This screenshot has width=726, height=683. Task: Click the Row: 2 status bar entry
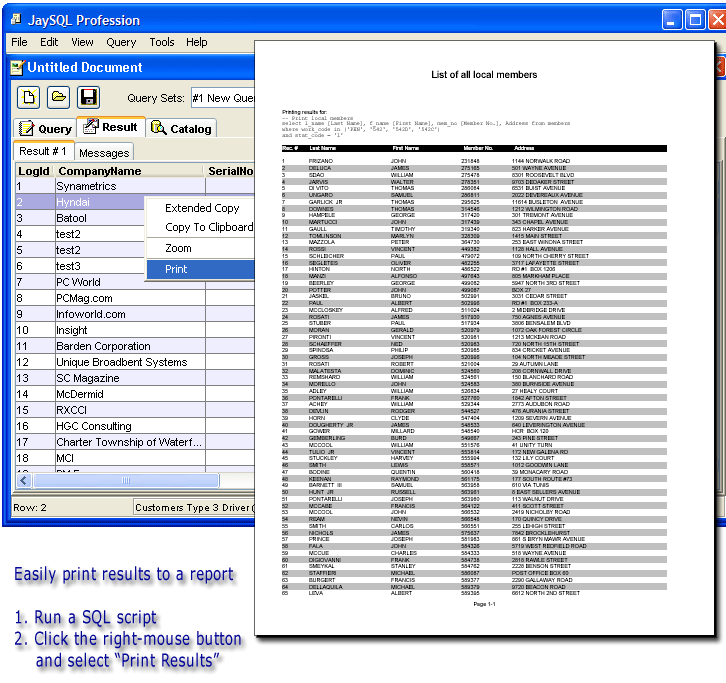click(x=30, y=508)
